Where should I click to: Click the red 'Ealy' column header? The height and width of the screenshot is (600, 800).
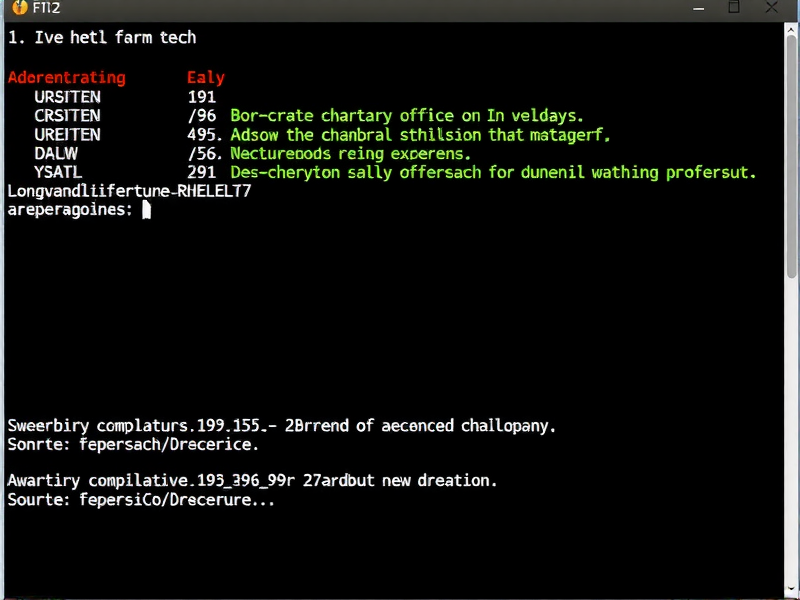click(x=206, y=77)
